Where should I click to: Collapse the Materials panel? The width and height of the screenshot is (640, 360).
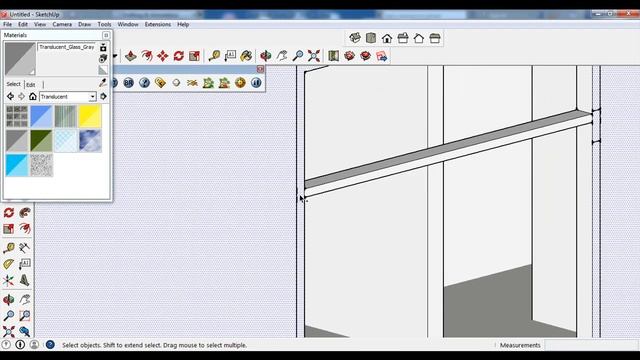(106, 35)
